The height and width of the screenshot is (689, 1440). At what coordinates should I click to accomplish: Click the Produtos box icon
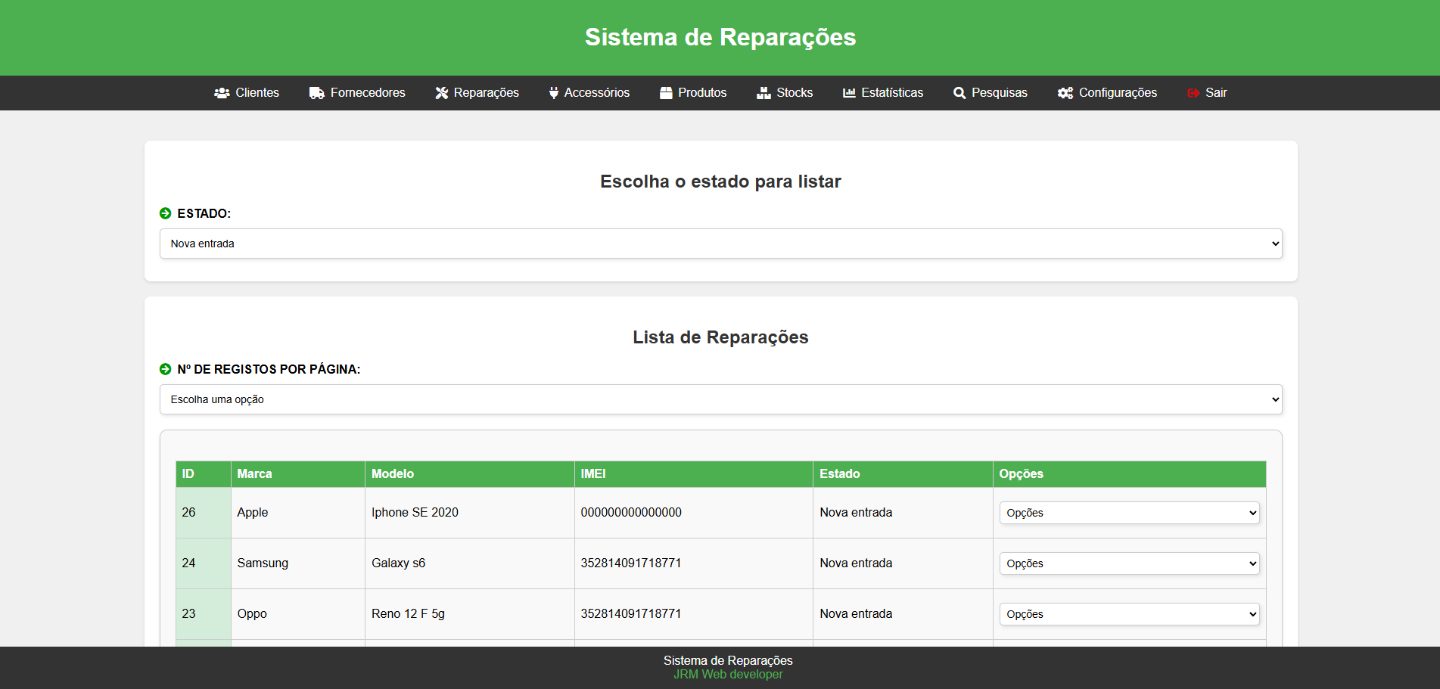click(666, 93)
